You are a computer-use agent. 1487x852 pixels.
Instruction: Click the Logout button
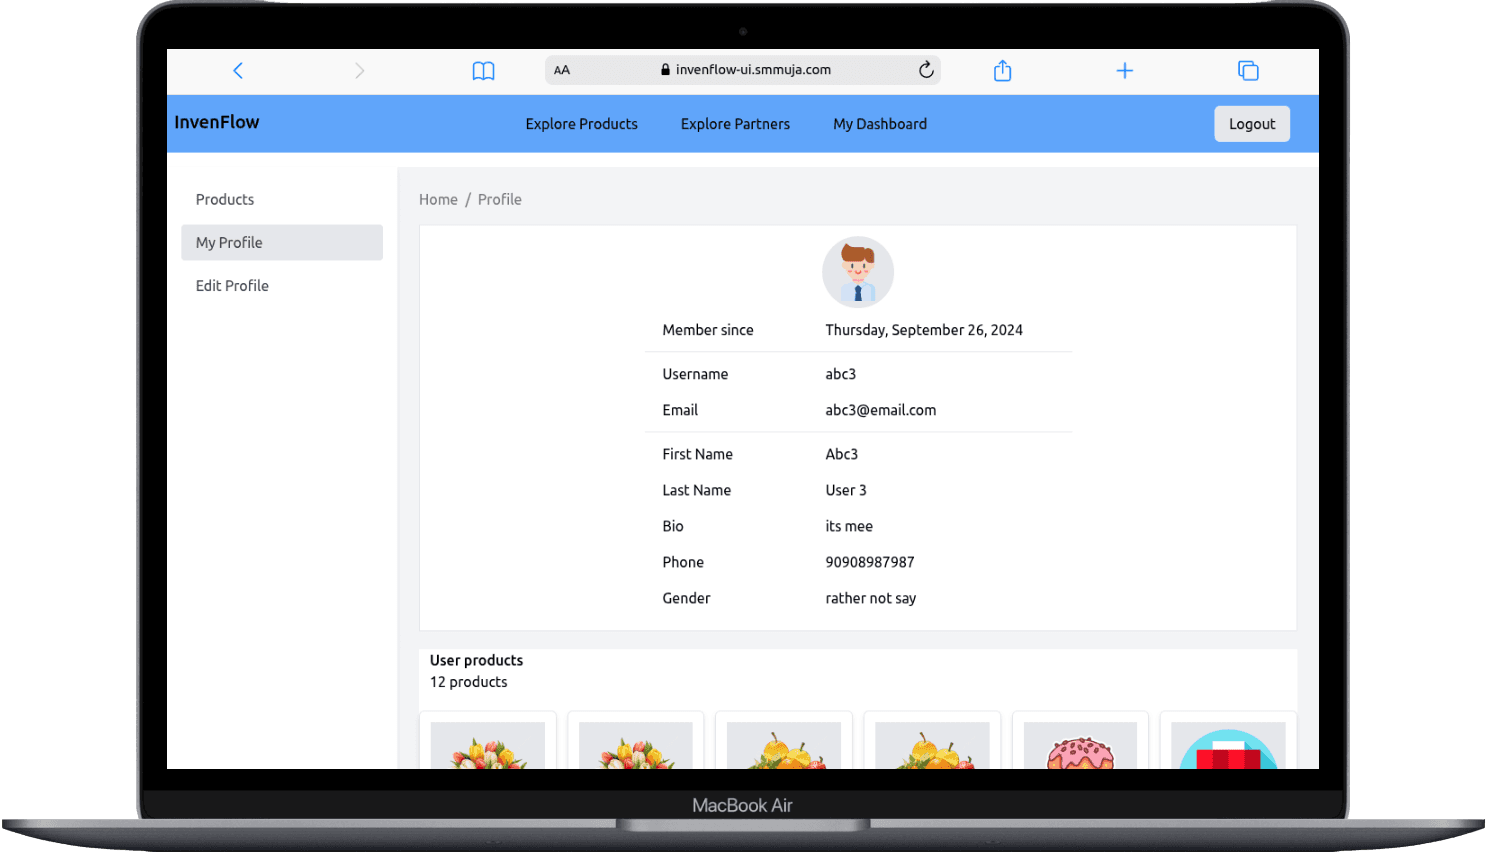pyautogui.click(x=1251, y=123)
